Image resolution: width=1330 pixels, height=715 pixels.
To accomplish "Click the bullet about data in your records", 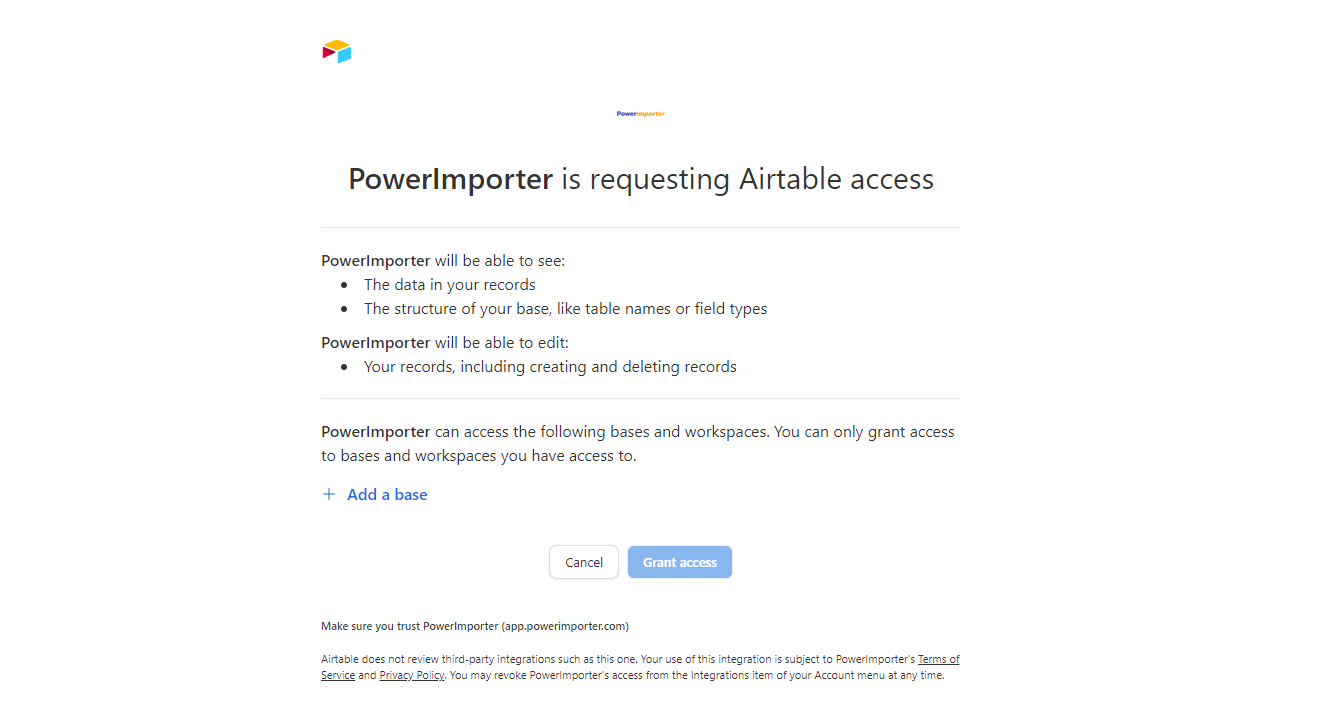I will point(449,284).
